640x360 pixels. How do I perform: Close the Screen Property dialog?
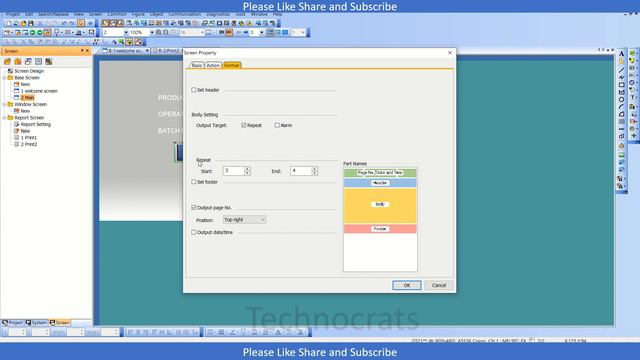[x=450, y=53]
